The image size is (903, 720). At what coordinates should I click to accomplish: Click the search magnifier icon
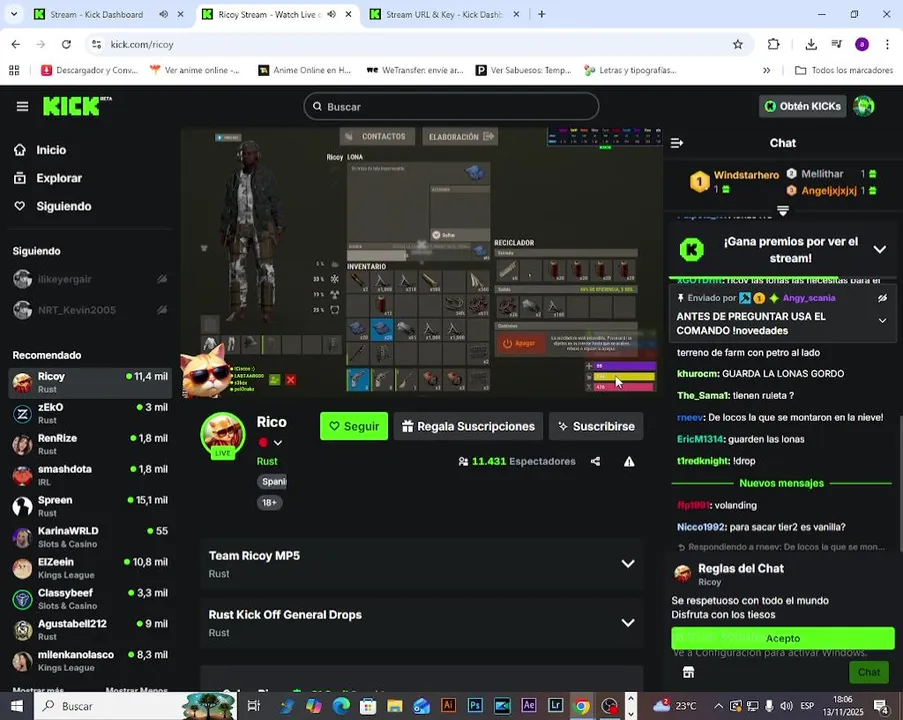[317, 107]
